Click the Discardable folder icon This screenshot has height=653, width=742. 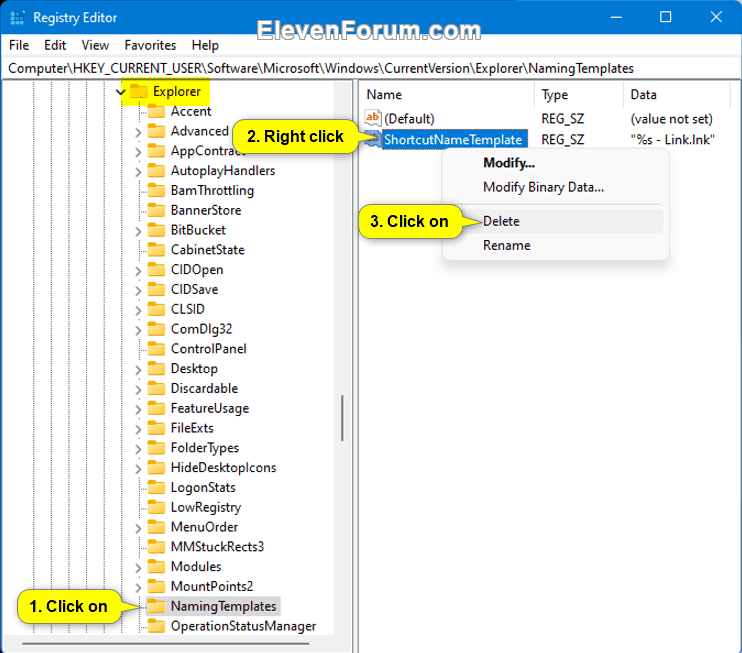(x=156, y=388)
